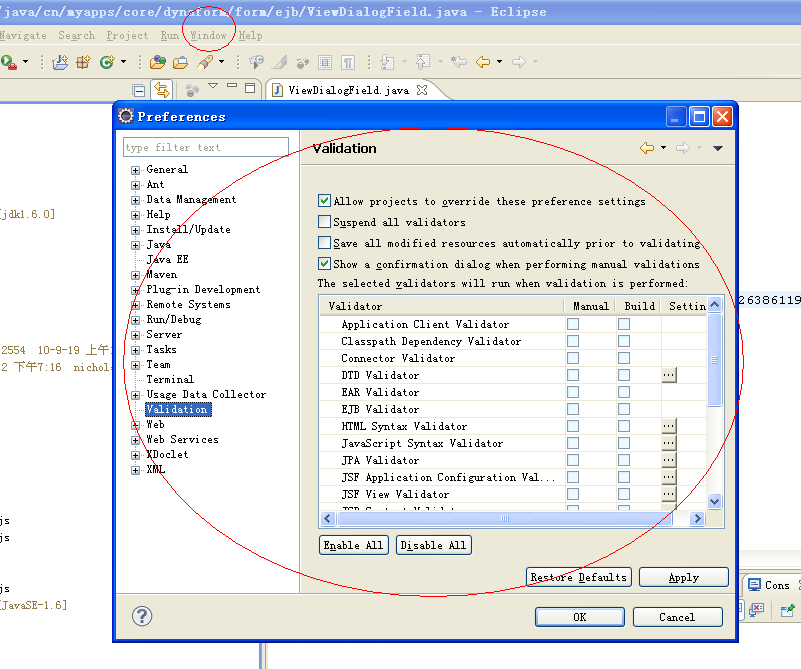Click the validator table vertical scrollbar thumb
This screenshot has width=801, height=669.
[714, 360]
